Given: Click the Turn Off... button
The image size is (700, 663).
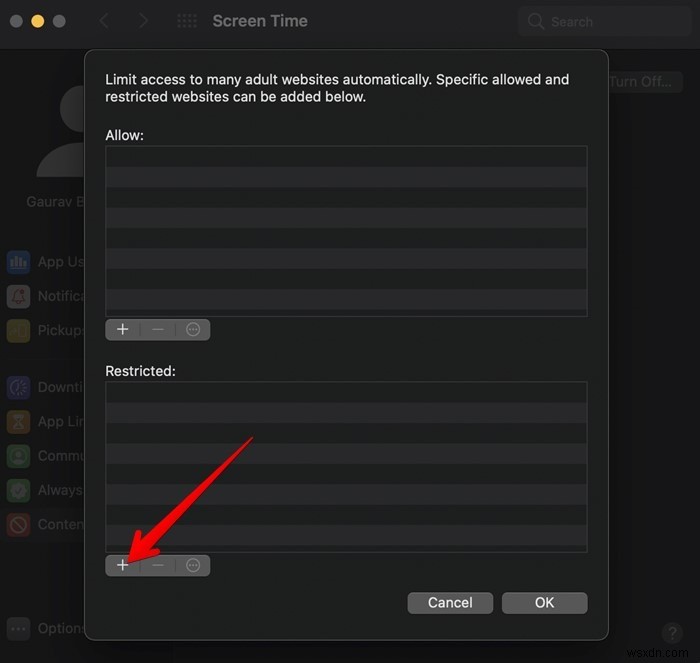Looking at the screenshot, I should coord(645,82).
